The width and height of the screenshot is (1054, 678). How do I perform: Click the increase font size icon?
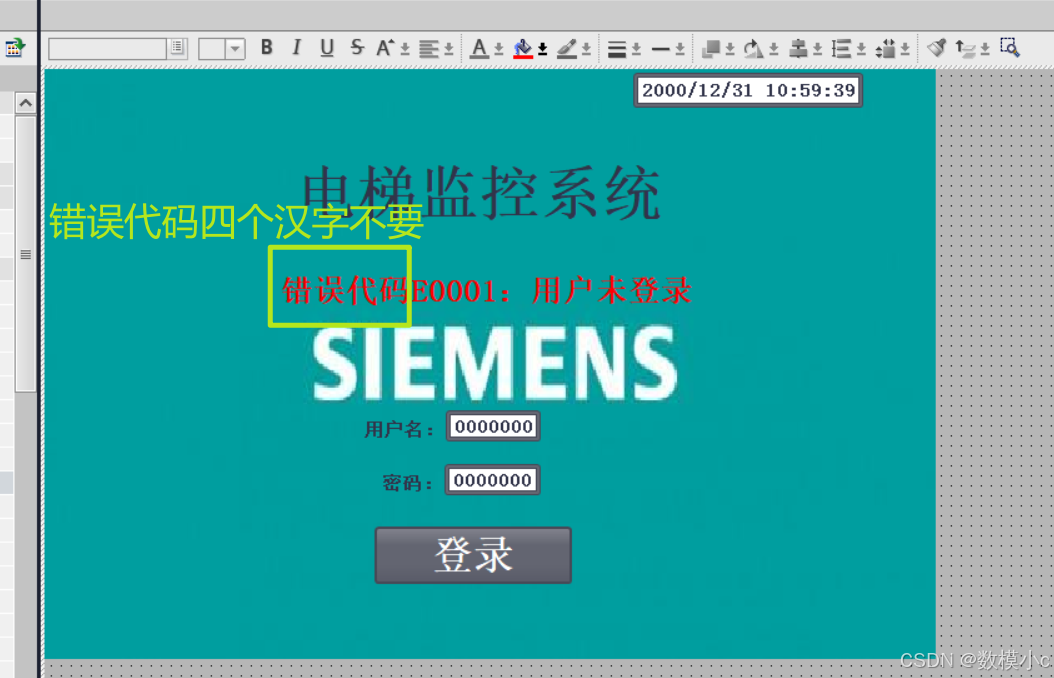click(384, 48)
